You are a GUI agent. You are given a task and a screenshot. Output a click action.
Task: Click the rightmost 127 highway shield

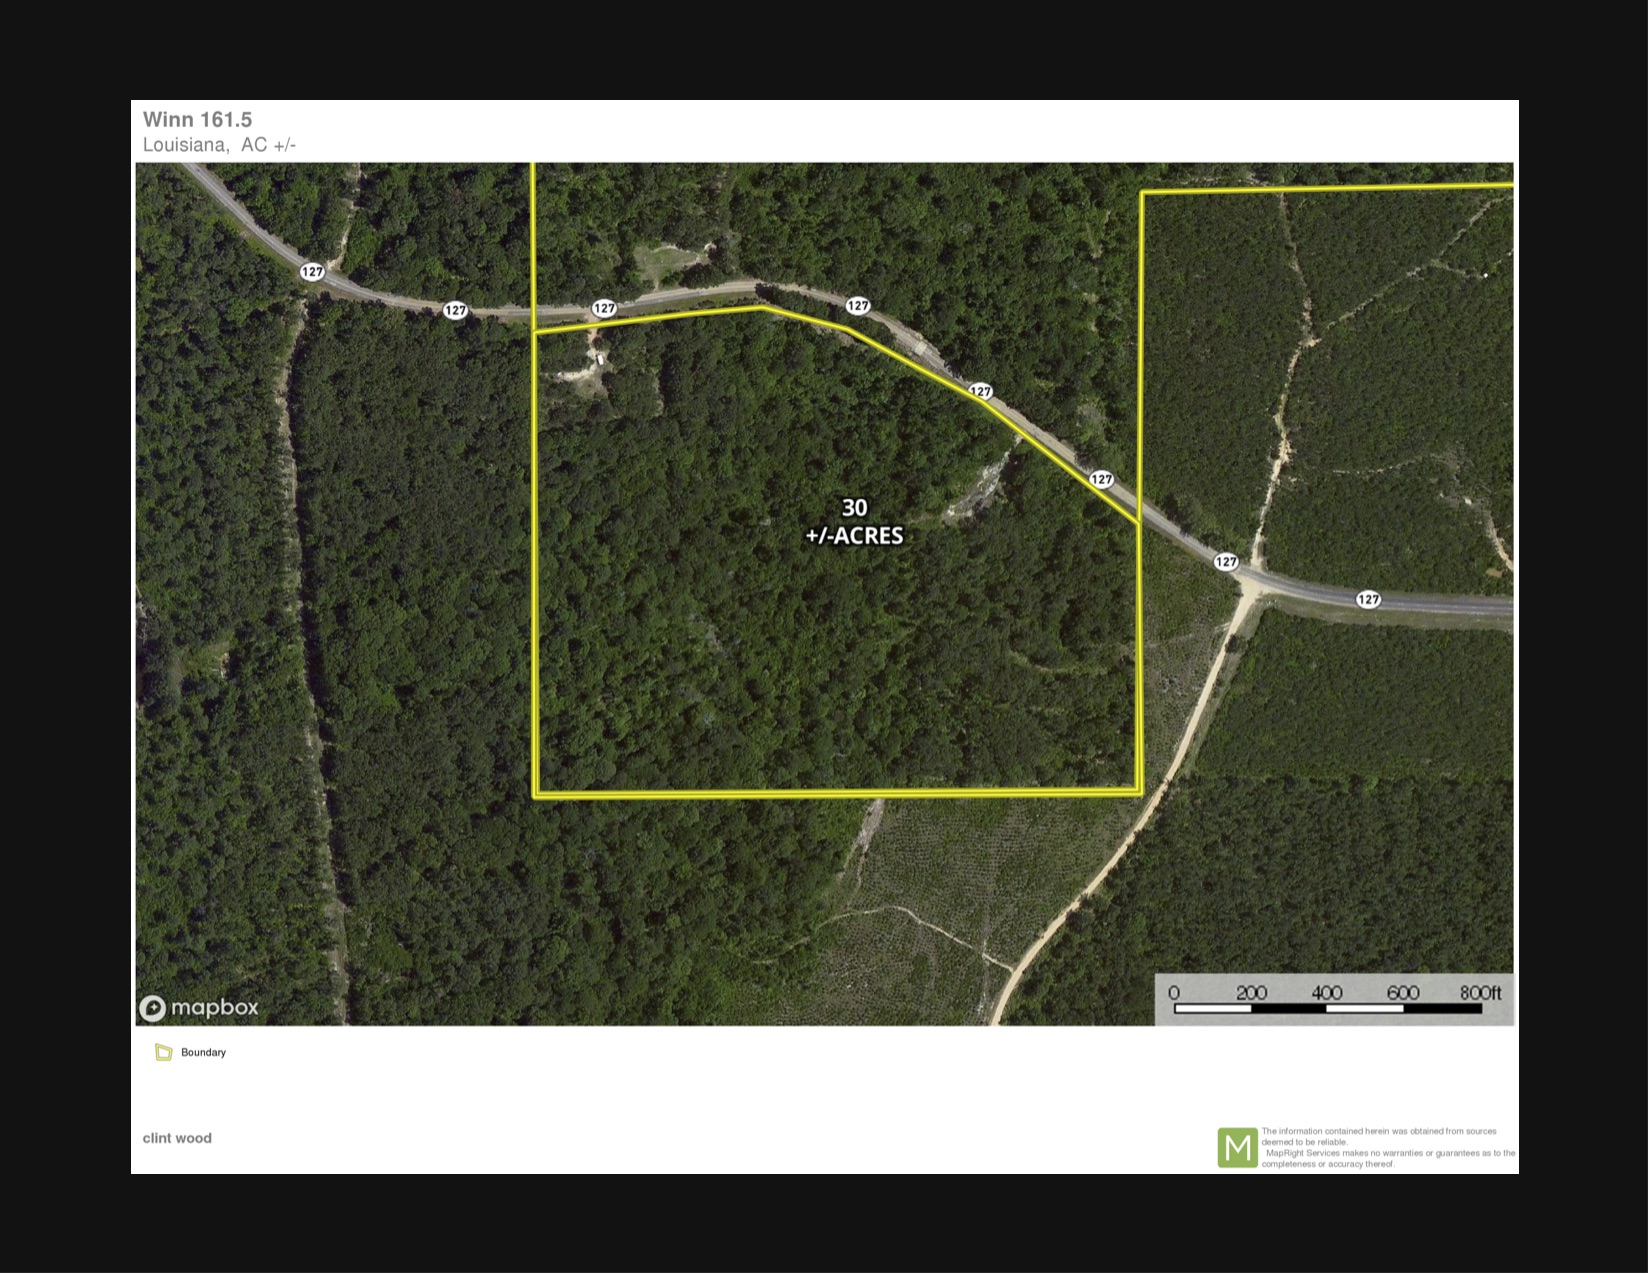1368,600
